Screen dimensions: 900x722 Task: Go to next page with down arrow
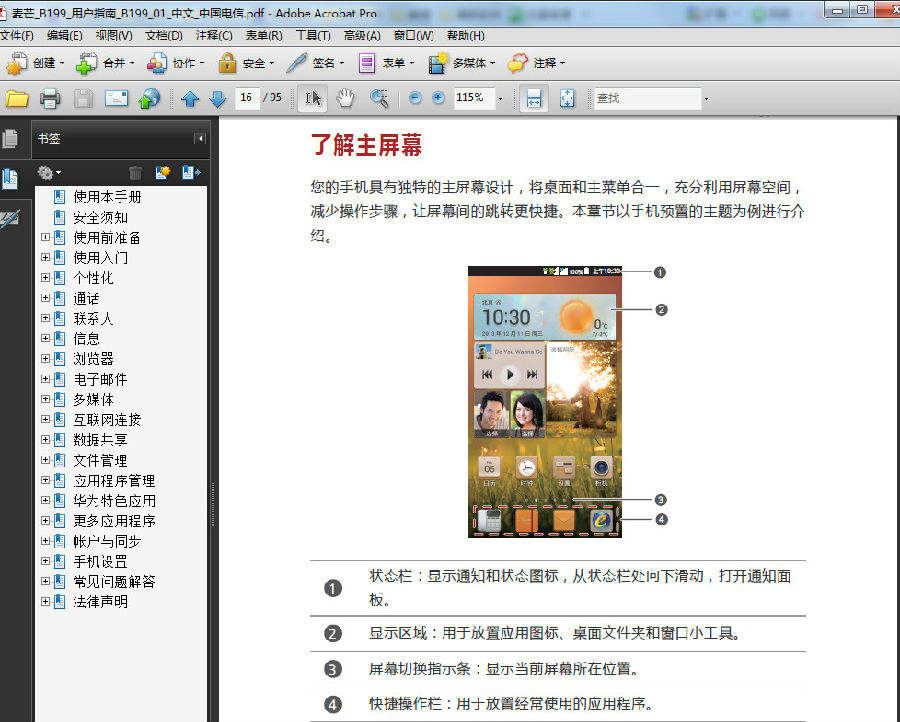coord(218,98)
